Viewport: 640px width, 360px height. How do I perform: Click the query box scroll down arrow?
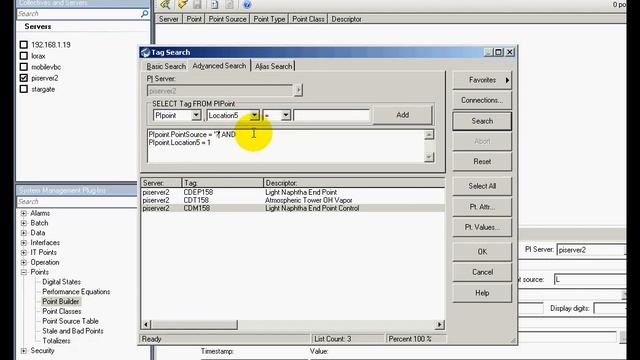(429, 157)
